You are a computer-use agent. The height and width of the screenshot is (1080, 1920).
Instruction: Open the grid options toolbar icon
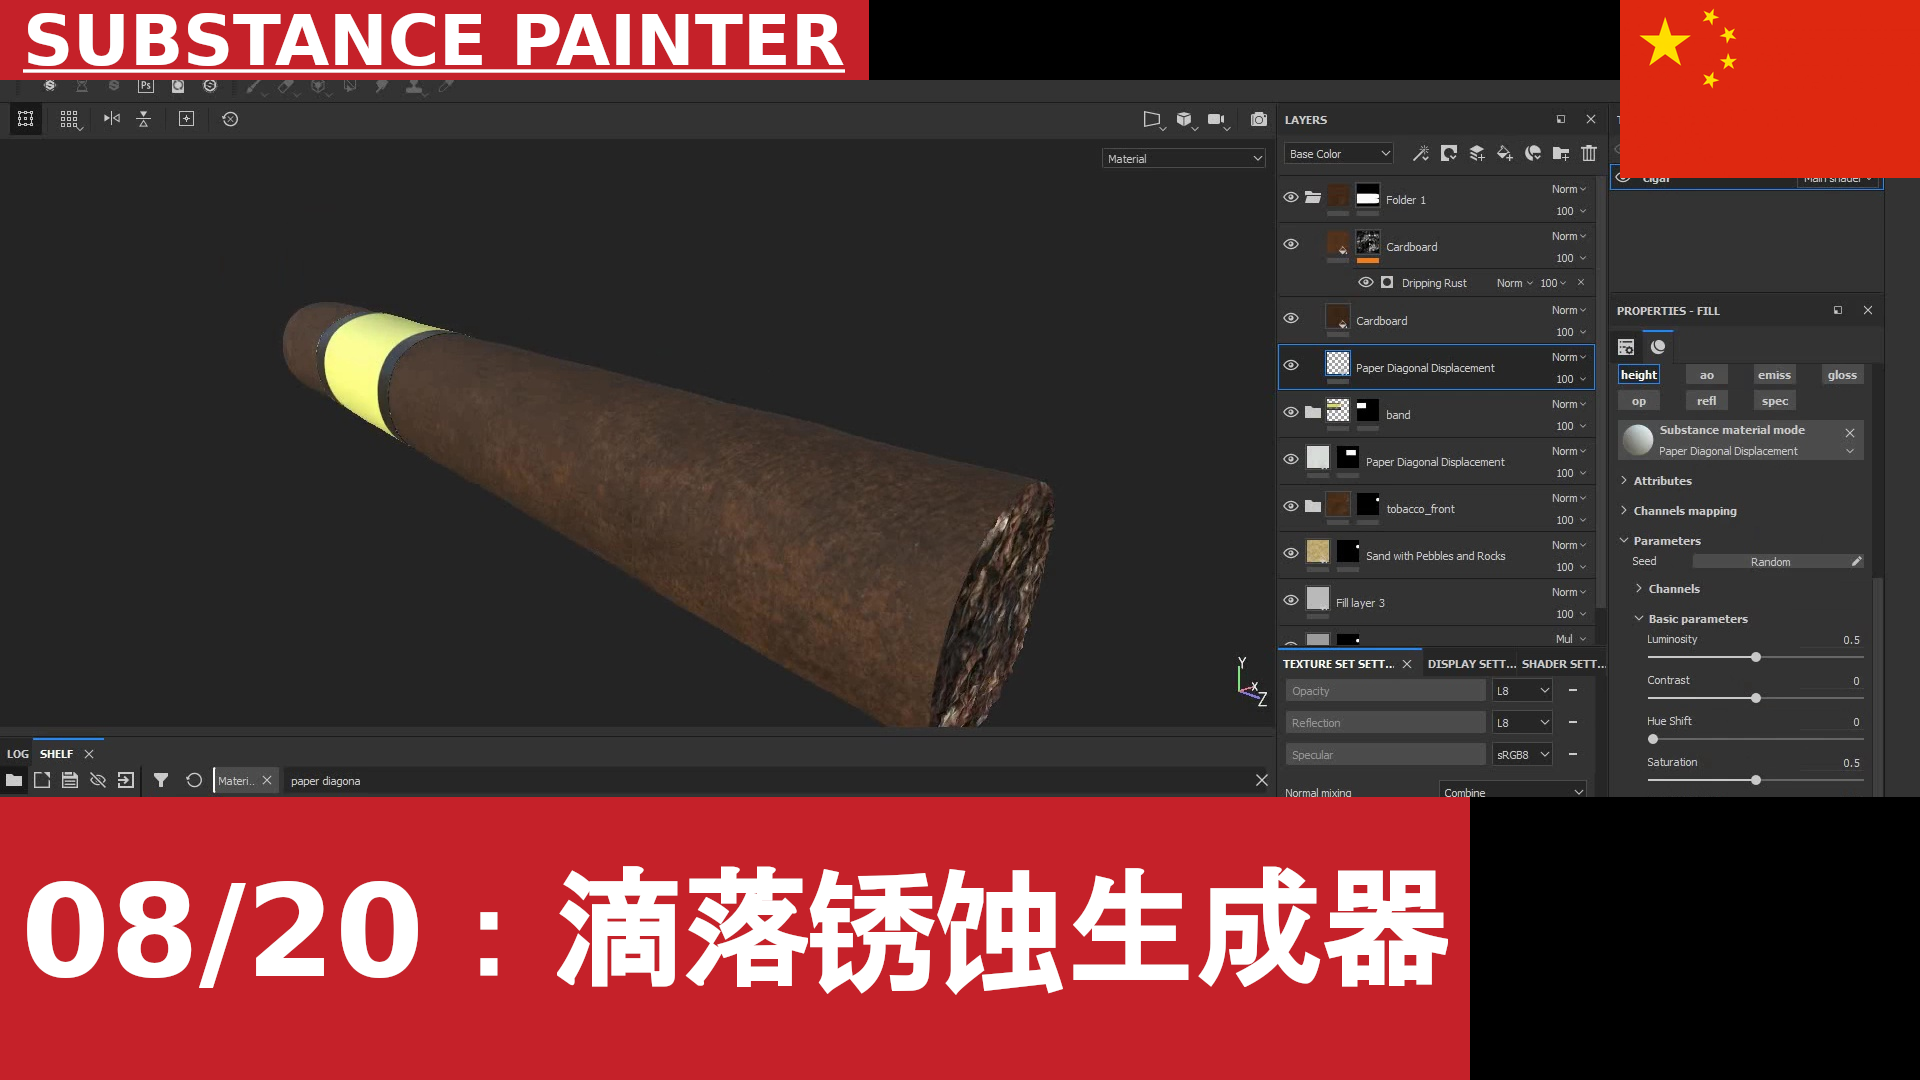tap(69, 119)
